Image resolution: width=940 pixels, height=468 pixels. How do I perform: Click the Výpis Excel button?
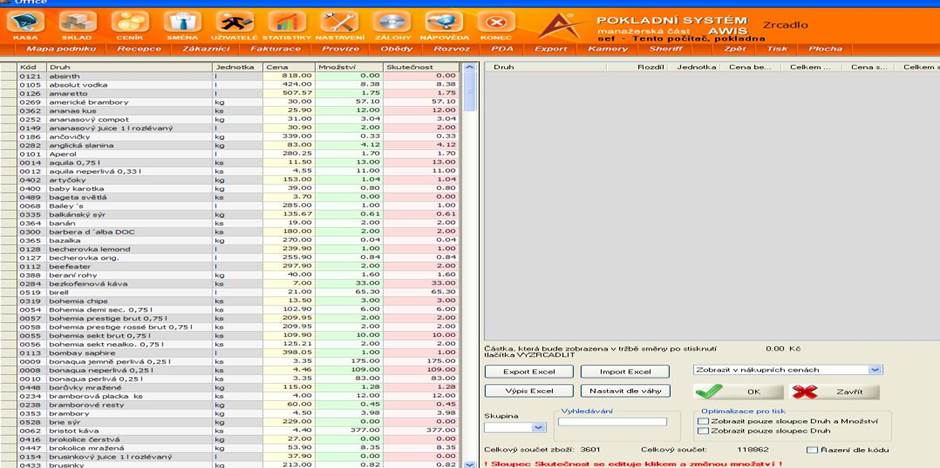click(529, 391)
